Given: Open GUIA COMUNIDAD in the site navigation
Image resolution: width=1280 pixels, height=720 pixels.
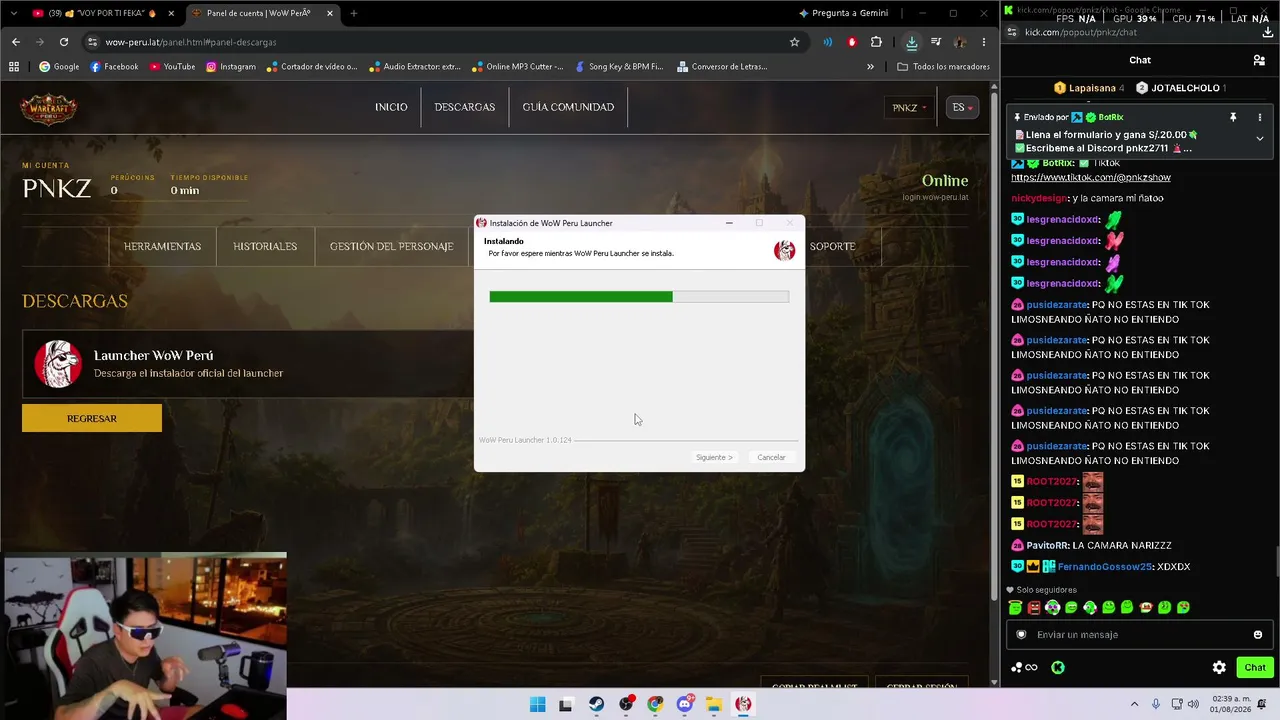Looking at the screenshot, I should [568, 107].
